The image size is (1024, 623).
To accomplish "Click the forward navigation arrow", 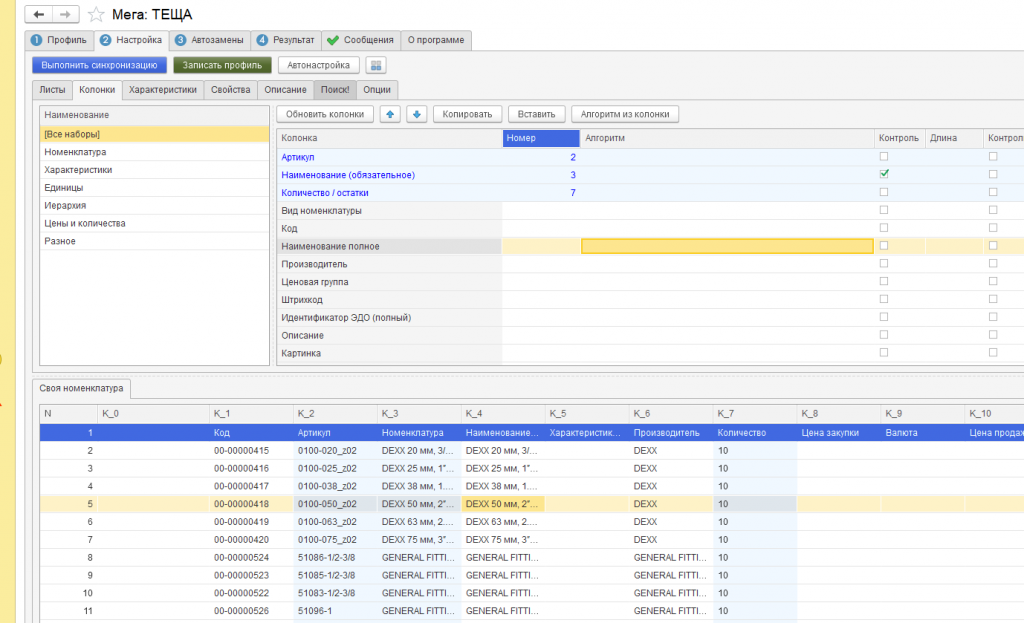I will (x=64, y=14).
